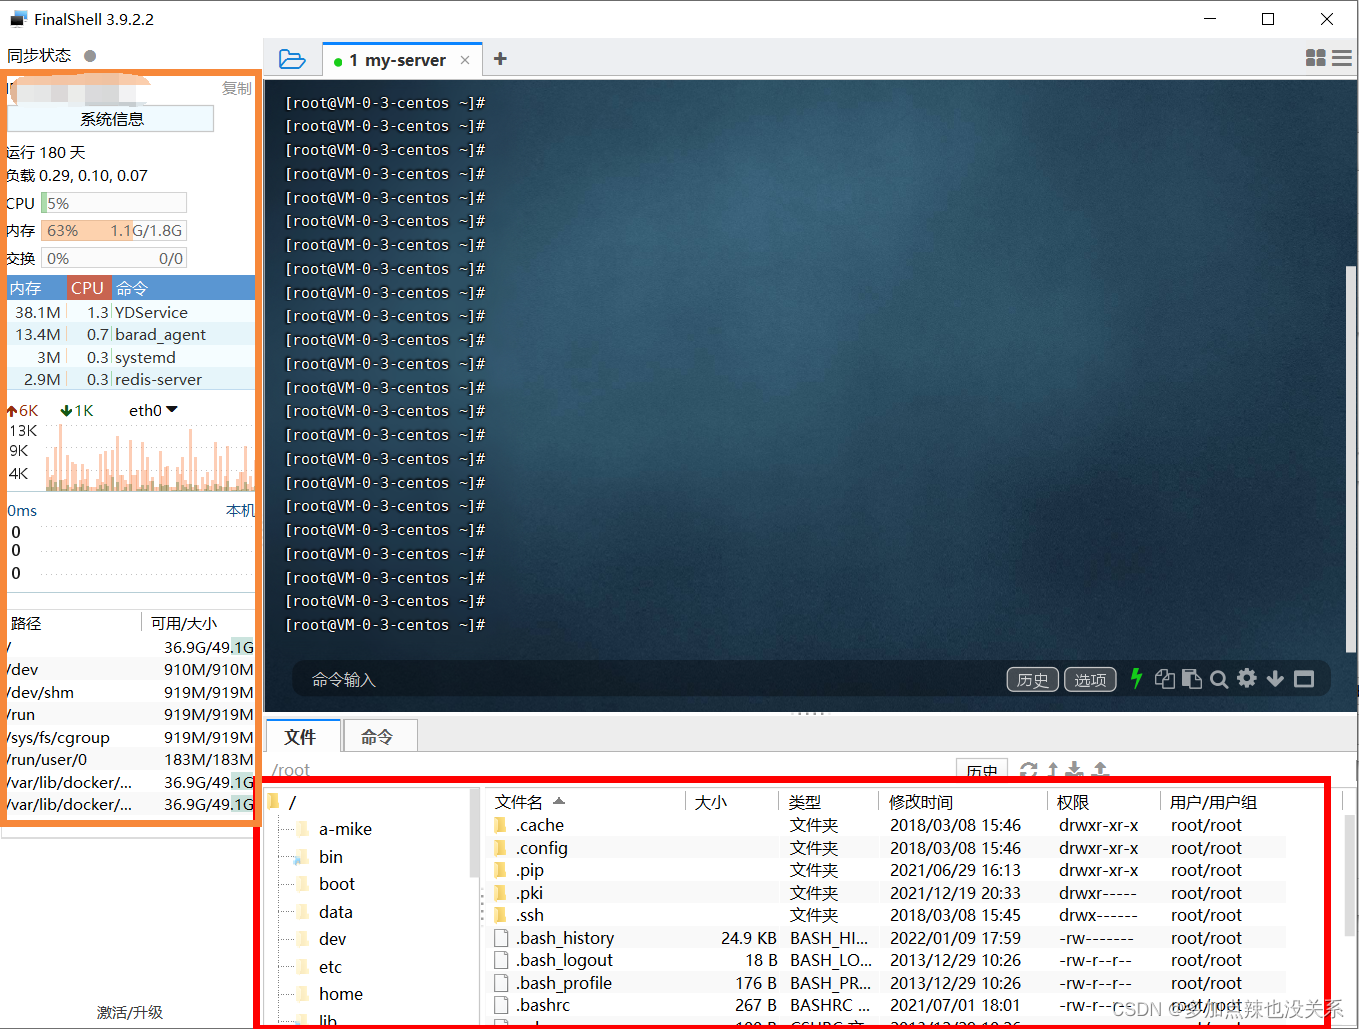The width and height of the screenshot is (1359, 1029).
Task: Click the download arrow icon in terminal toolbar
Action: coord(1275,679)
